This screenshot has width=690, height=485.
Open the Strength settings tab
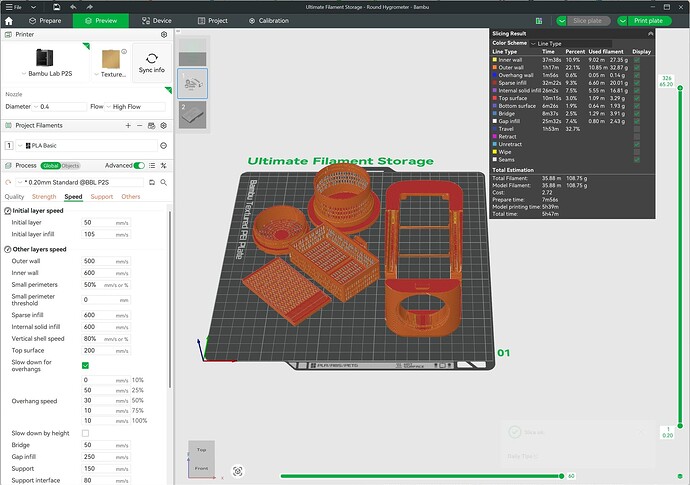point(44,197)
